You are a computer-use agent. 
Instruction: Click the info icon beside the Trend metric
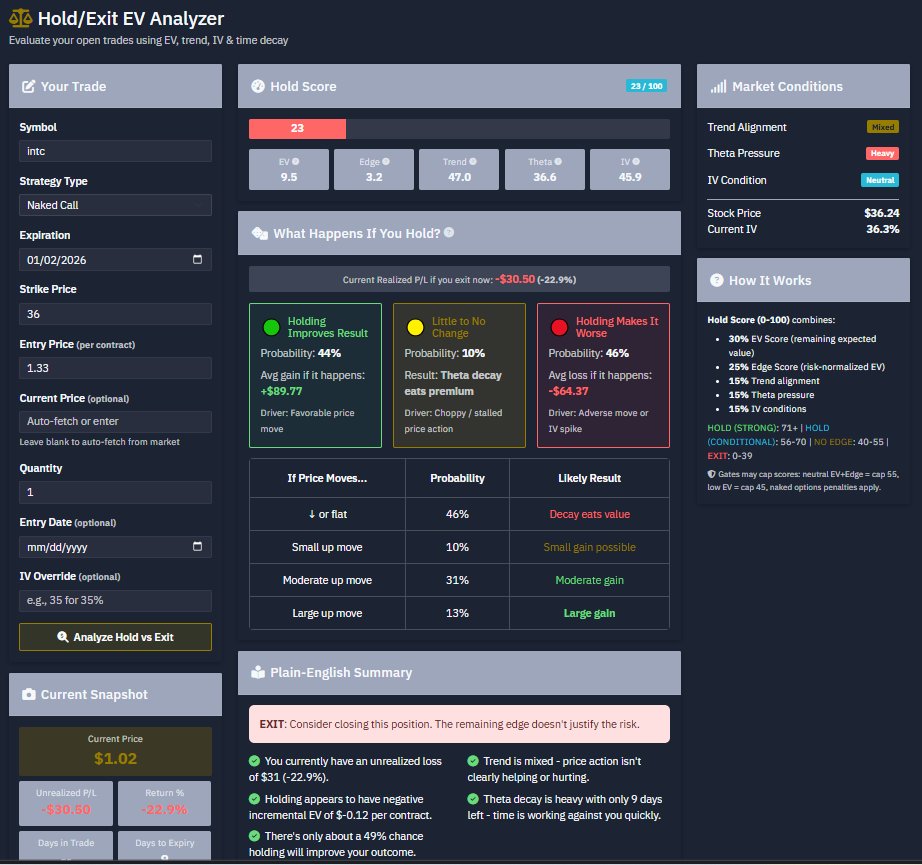point(472,162)
